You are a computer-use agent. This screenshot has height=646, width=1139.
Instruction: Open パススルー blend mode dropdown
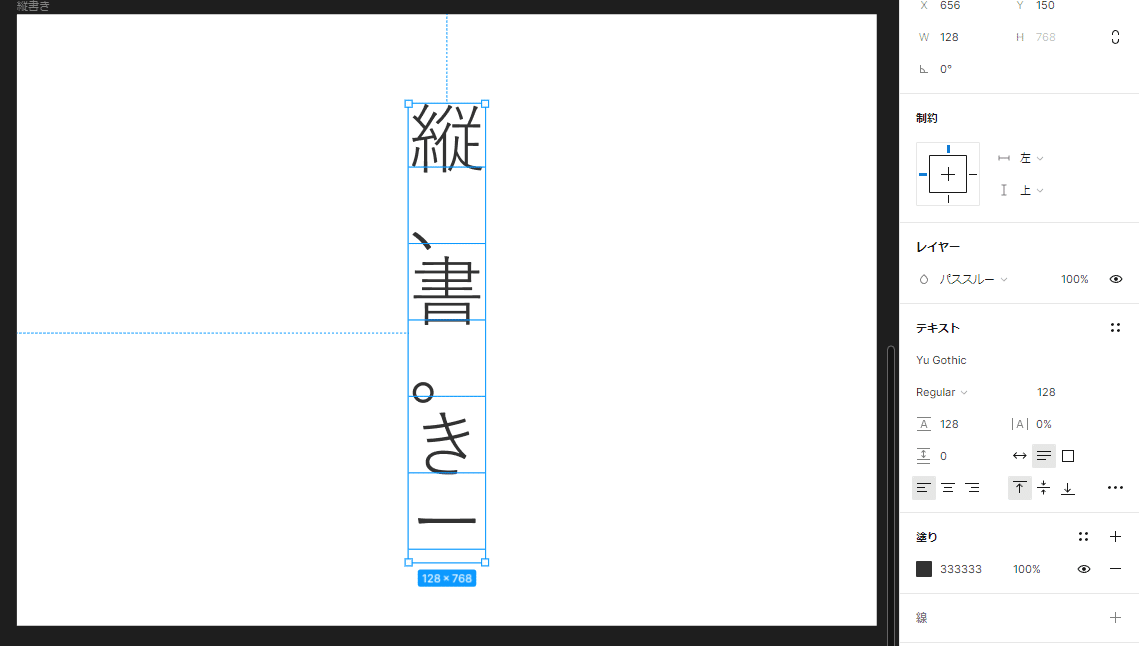[973, 279]
